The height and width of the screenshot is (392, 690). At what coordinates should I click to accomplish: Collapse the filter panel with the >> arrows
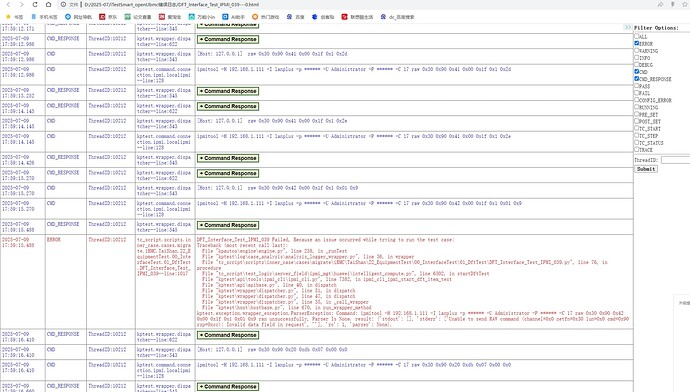point(628,27)
